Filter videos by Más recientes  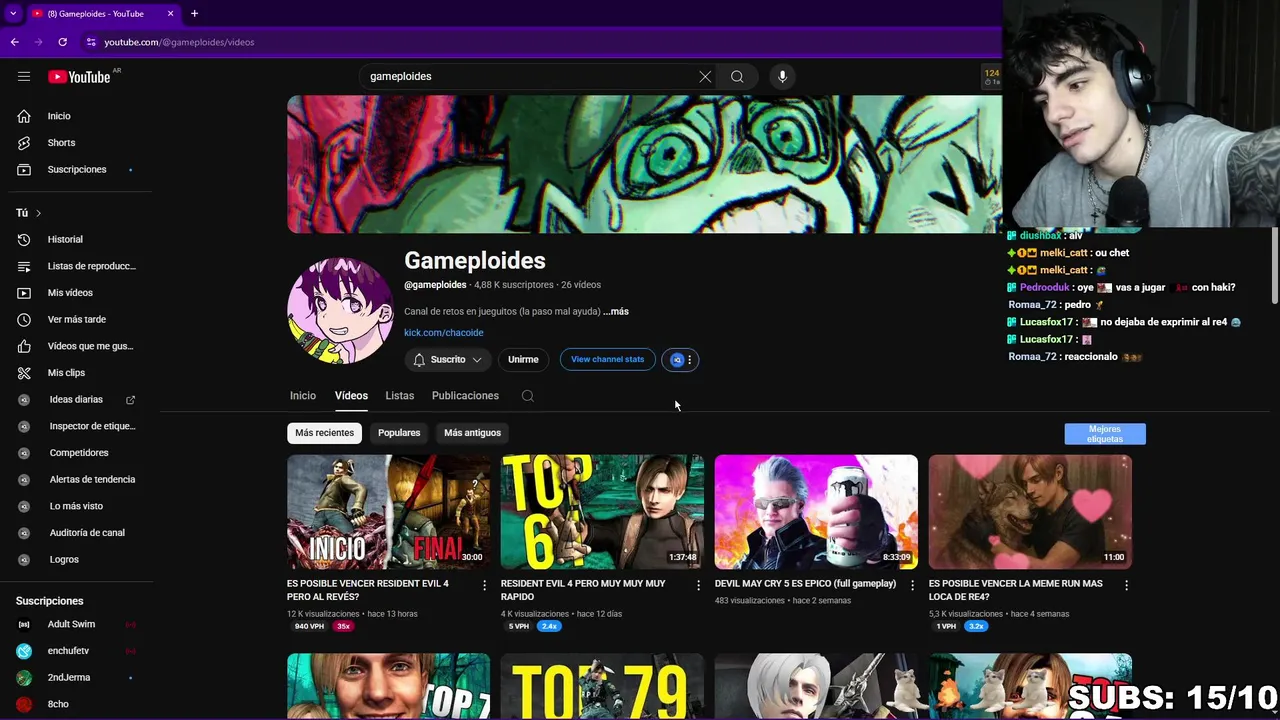(x=324, y=433)
